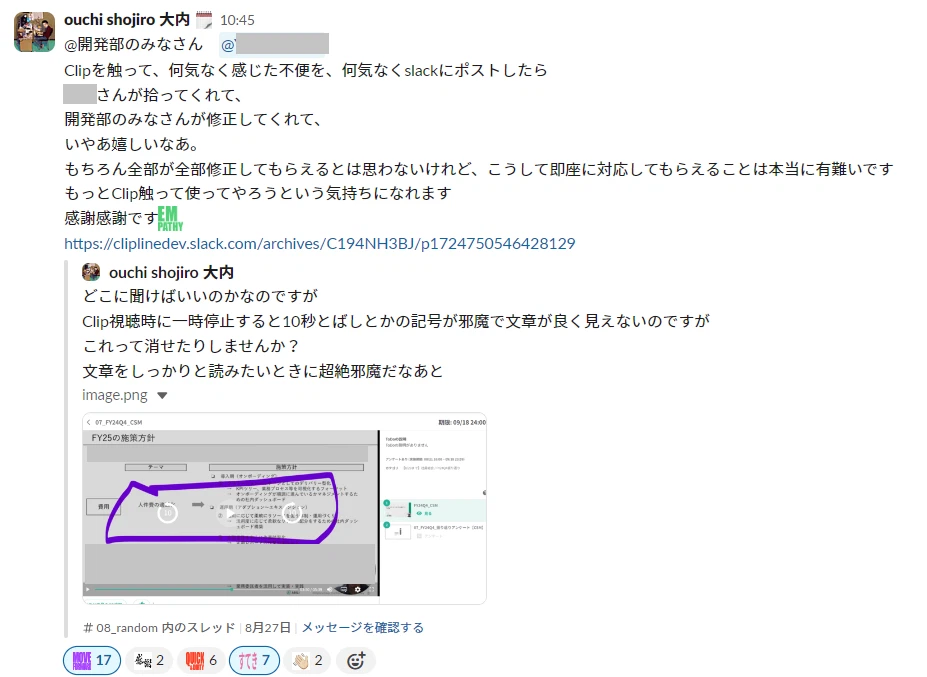Click the 8月27日 date link
Viewport: 927px width, 677px height.
tap(268, 627)
